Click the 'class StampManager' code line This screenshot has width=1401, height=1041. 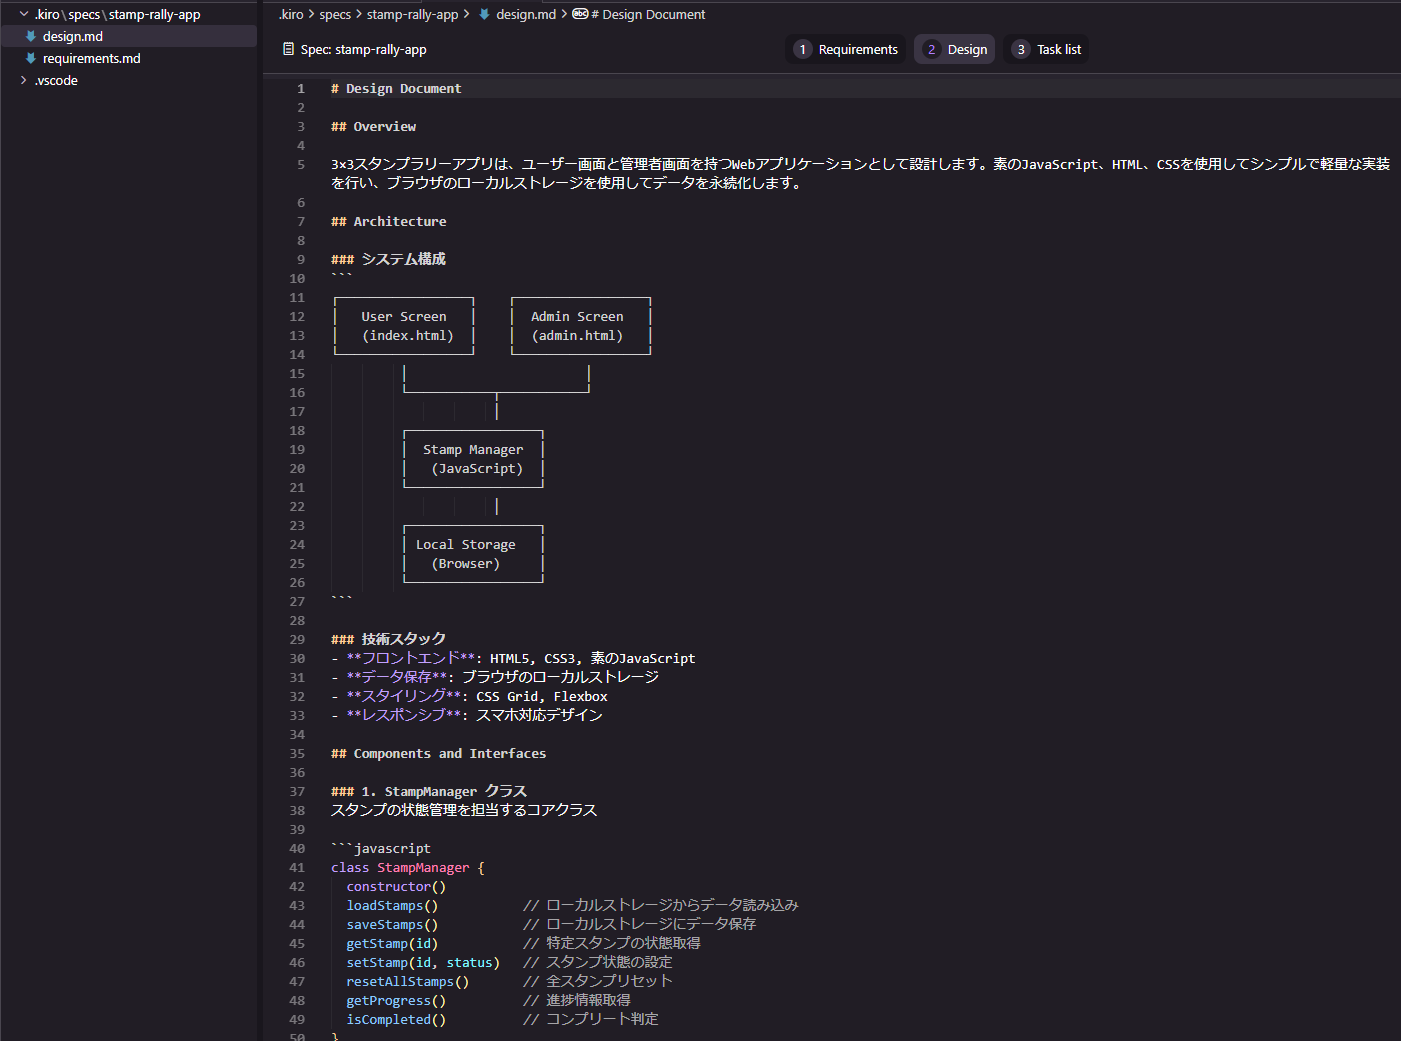pos(407,867)
